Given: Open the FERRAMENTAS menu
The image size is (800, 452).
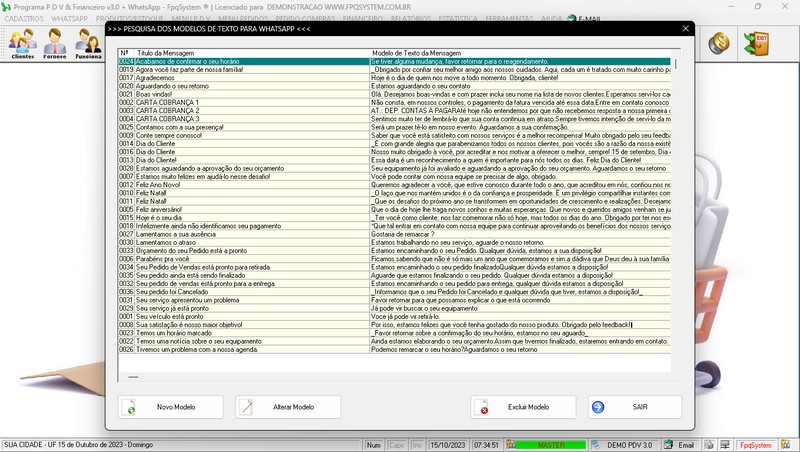Looking at the screenshot, I should coord(509,19).
